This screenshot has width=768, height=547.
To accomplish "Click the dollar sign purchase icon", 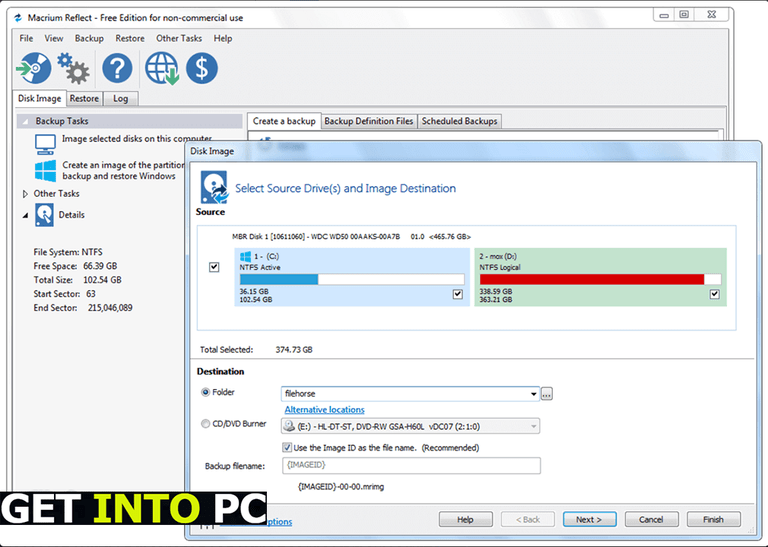I will (202, 68).
